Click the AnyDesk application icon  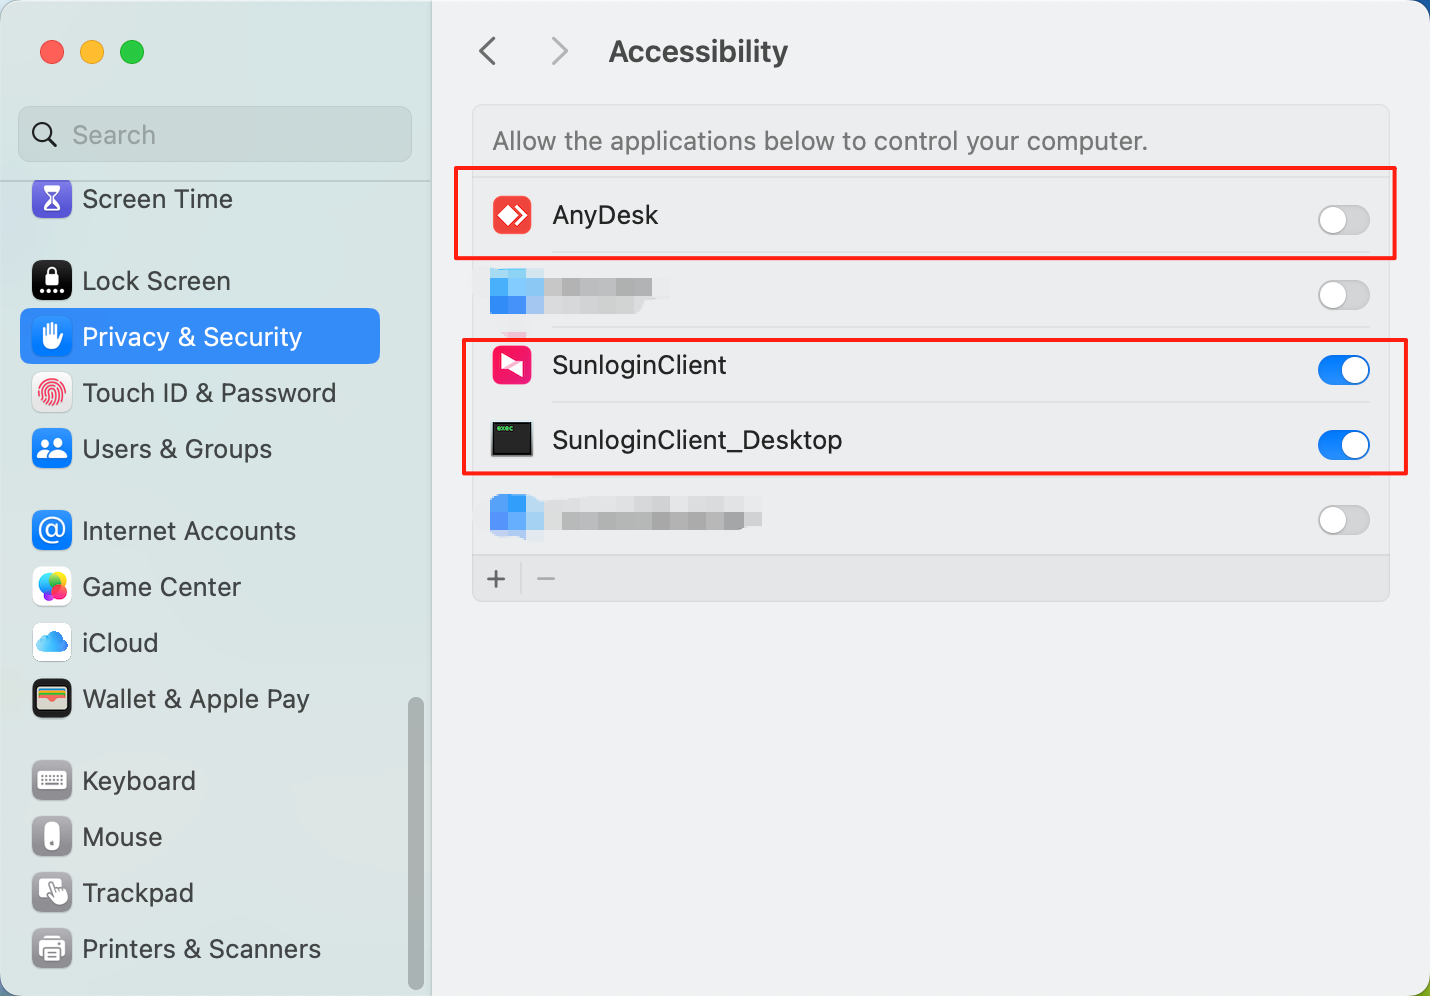511,214
